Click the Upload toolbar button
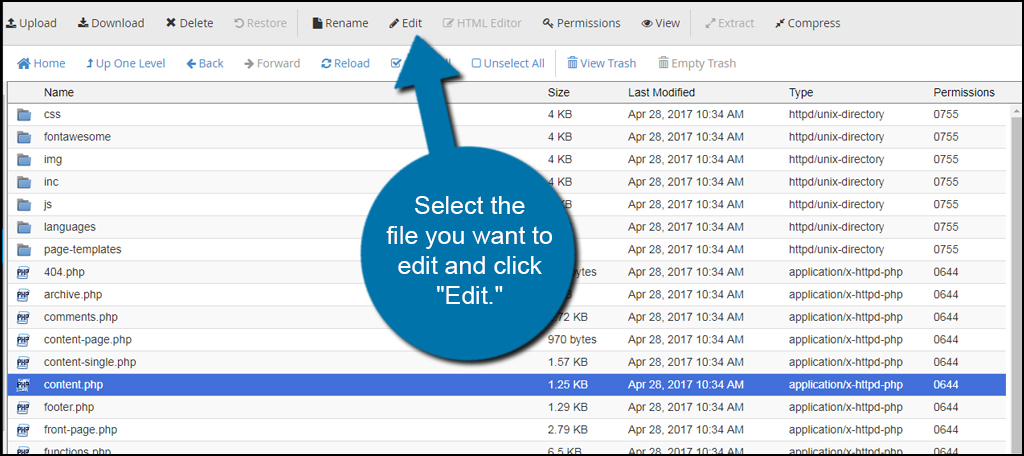Image resolution: width=1024 pixels, height=456 pixels. 31,23
